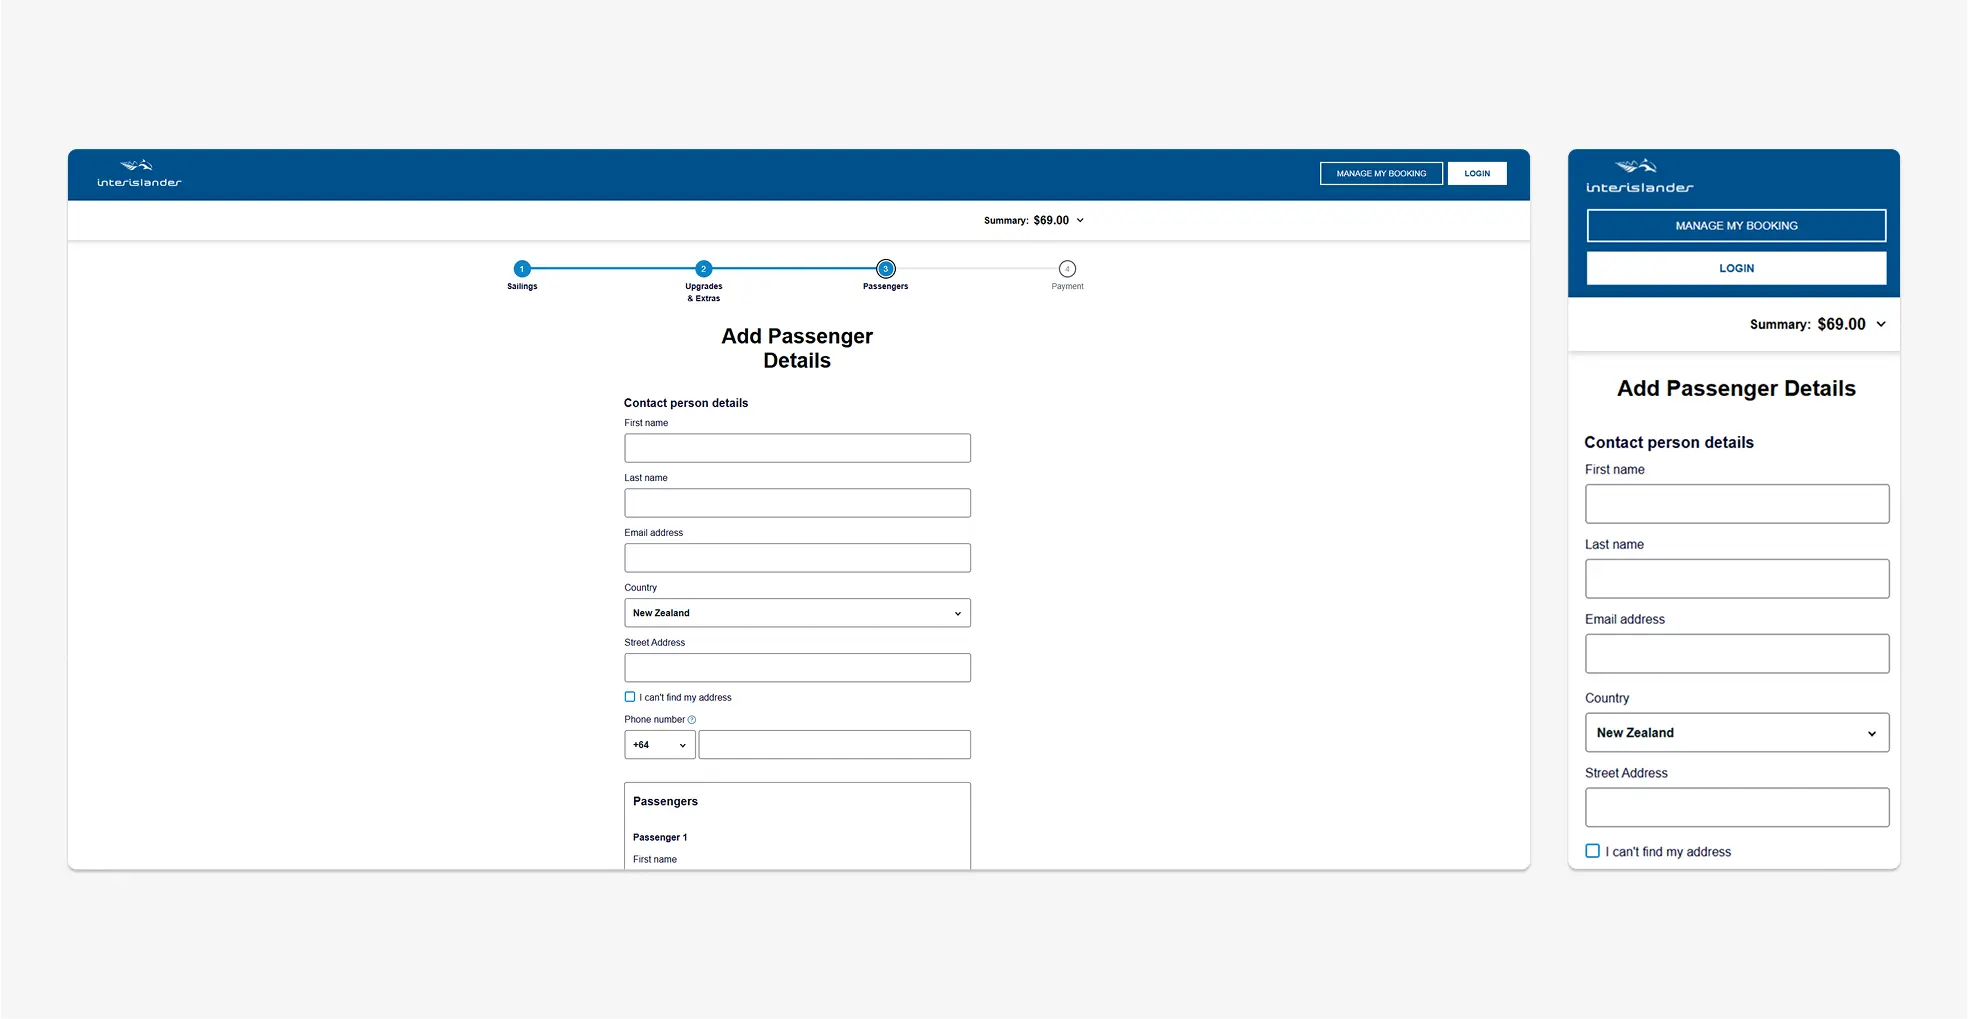Click "Contact person details" heading in desktop view
Image resolution: width=1968 pixels, height=1019 pixels.
pyautogui.click(x=686, y=403)
